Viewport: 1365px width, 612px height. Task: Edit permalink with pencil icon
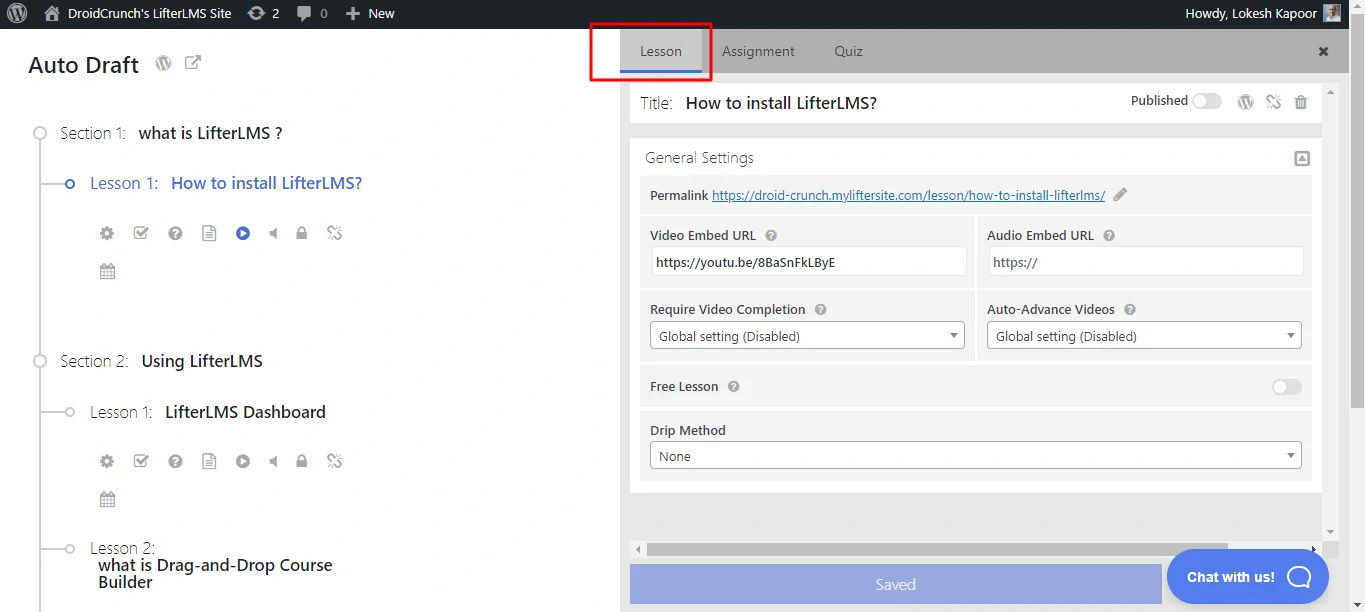(x=1120, y=195)
